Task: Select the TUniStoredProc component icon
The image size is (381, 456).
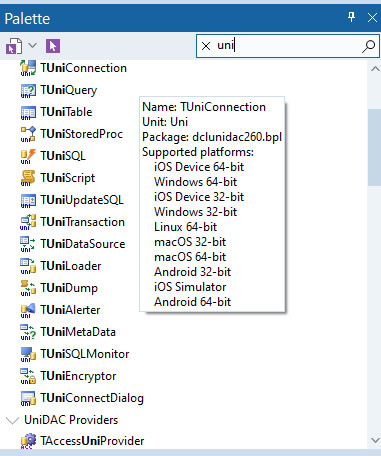Action: click(x=28, y=134)
